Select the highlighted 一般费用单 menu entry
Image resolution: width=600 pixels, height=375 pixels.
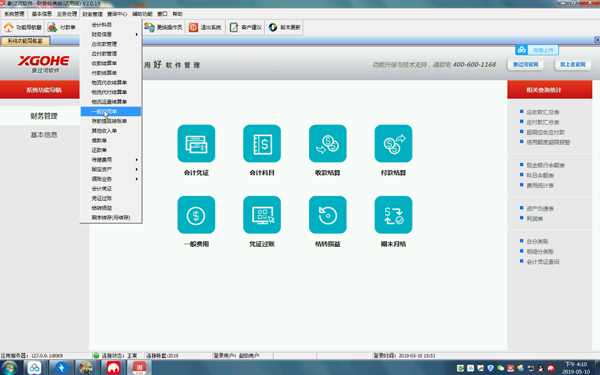pyautogui.click(x=111, y=111)
